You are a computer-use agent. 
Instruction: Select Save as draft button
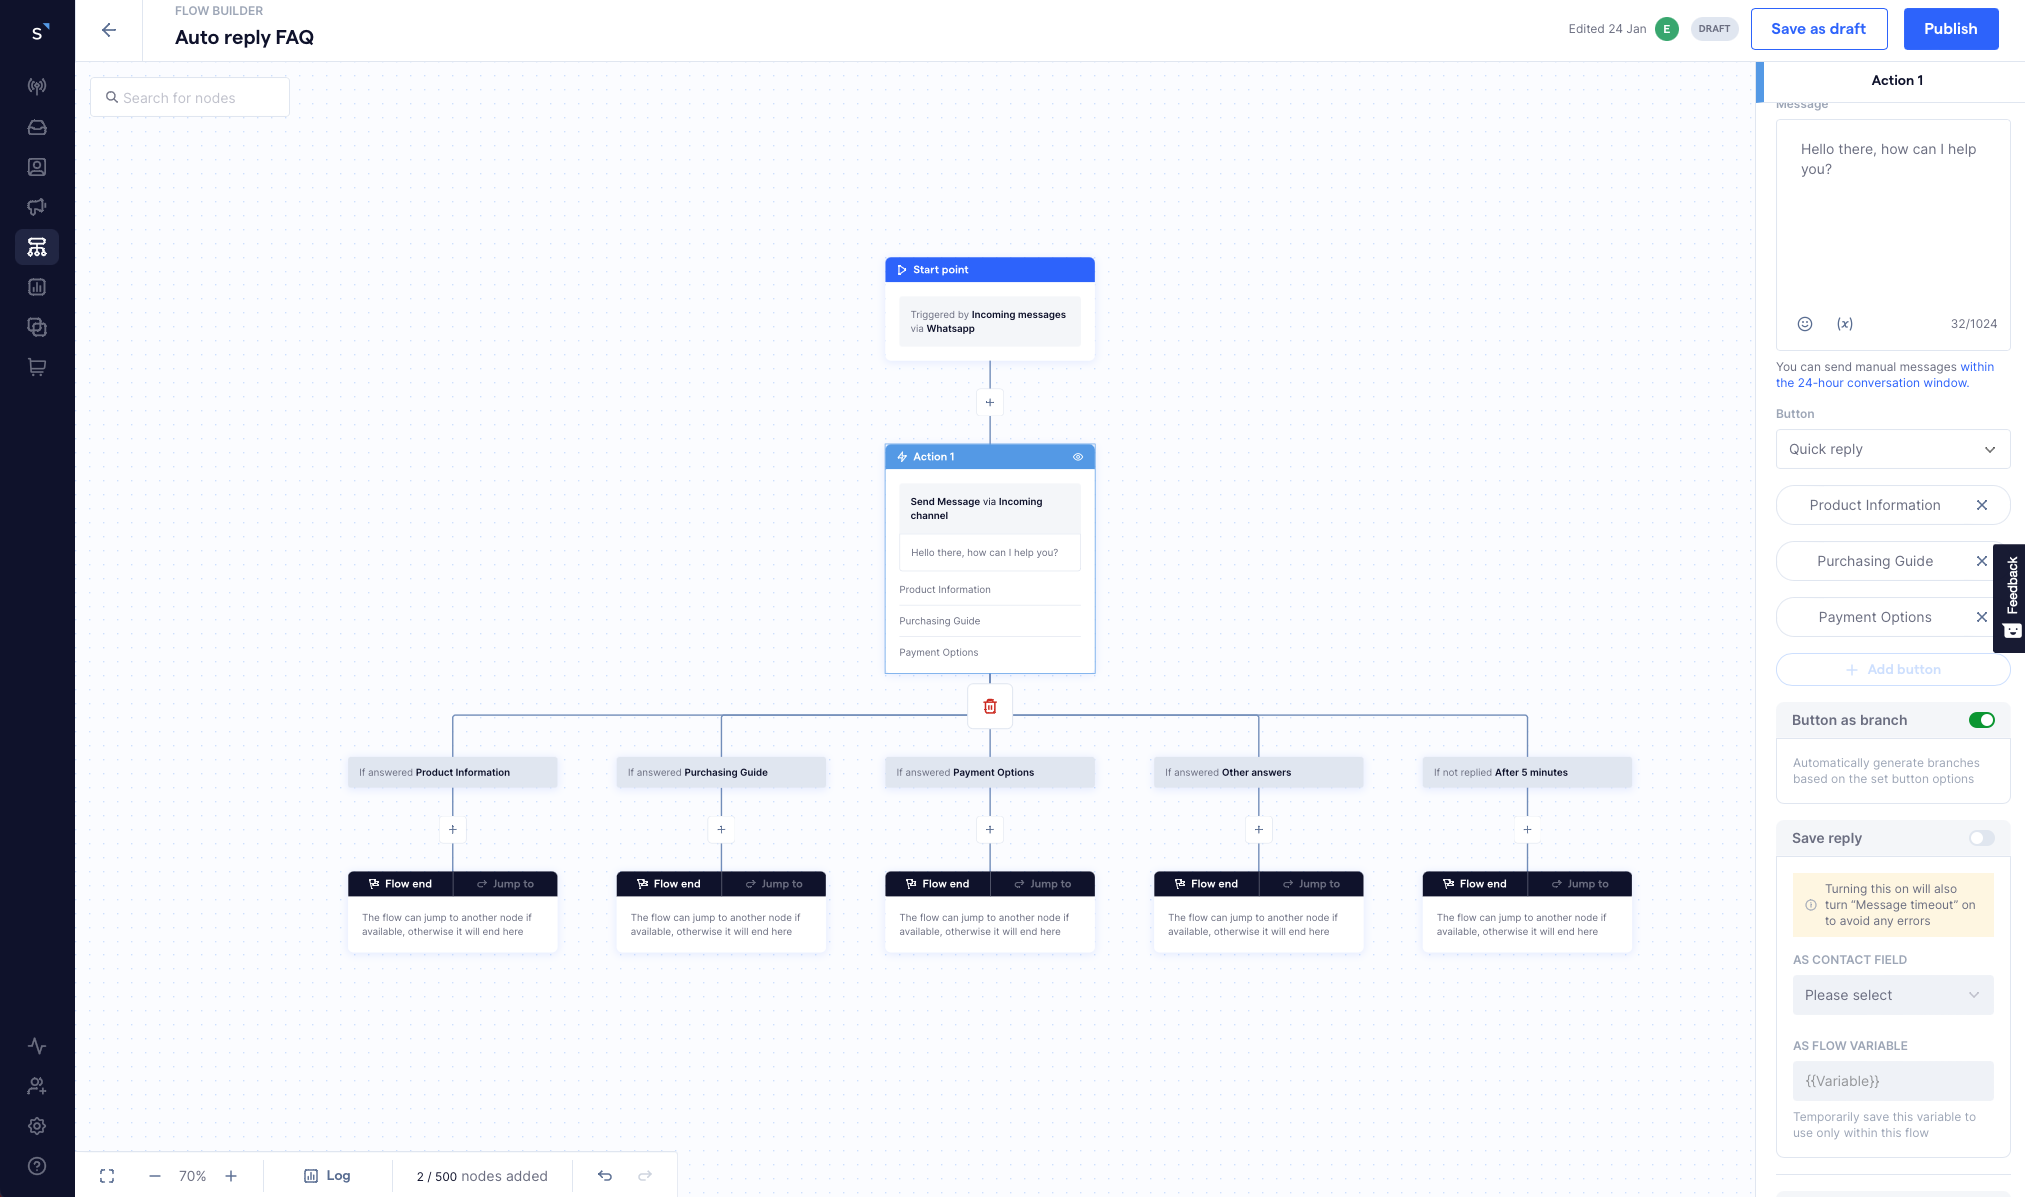1818,28
